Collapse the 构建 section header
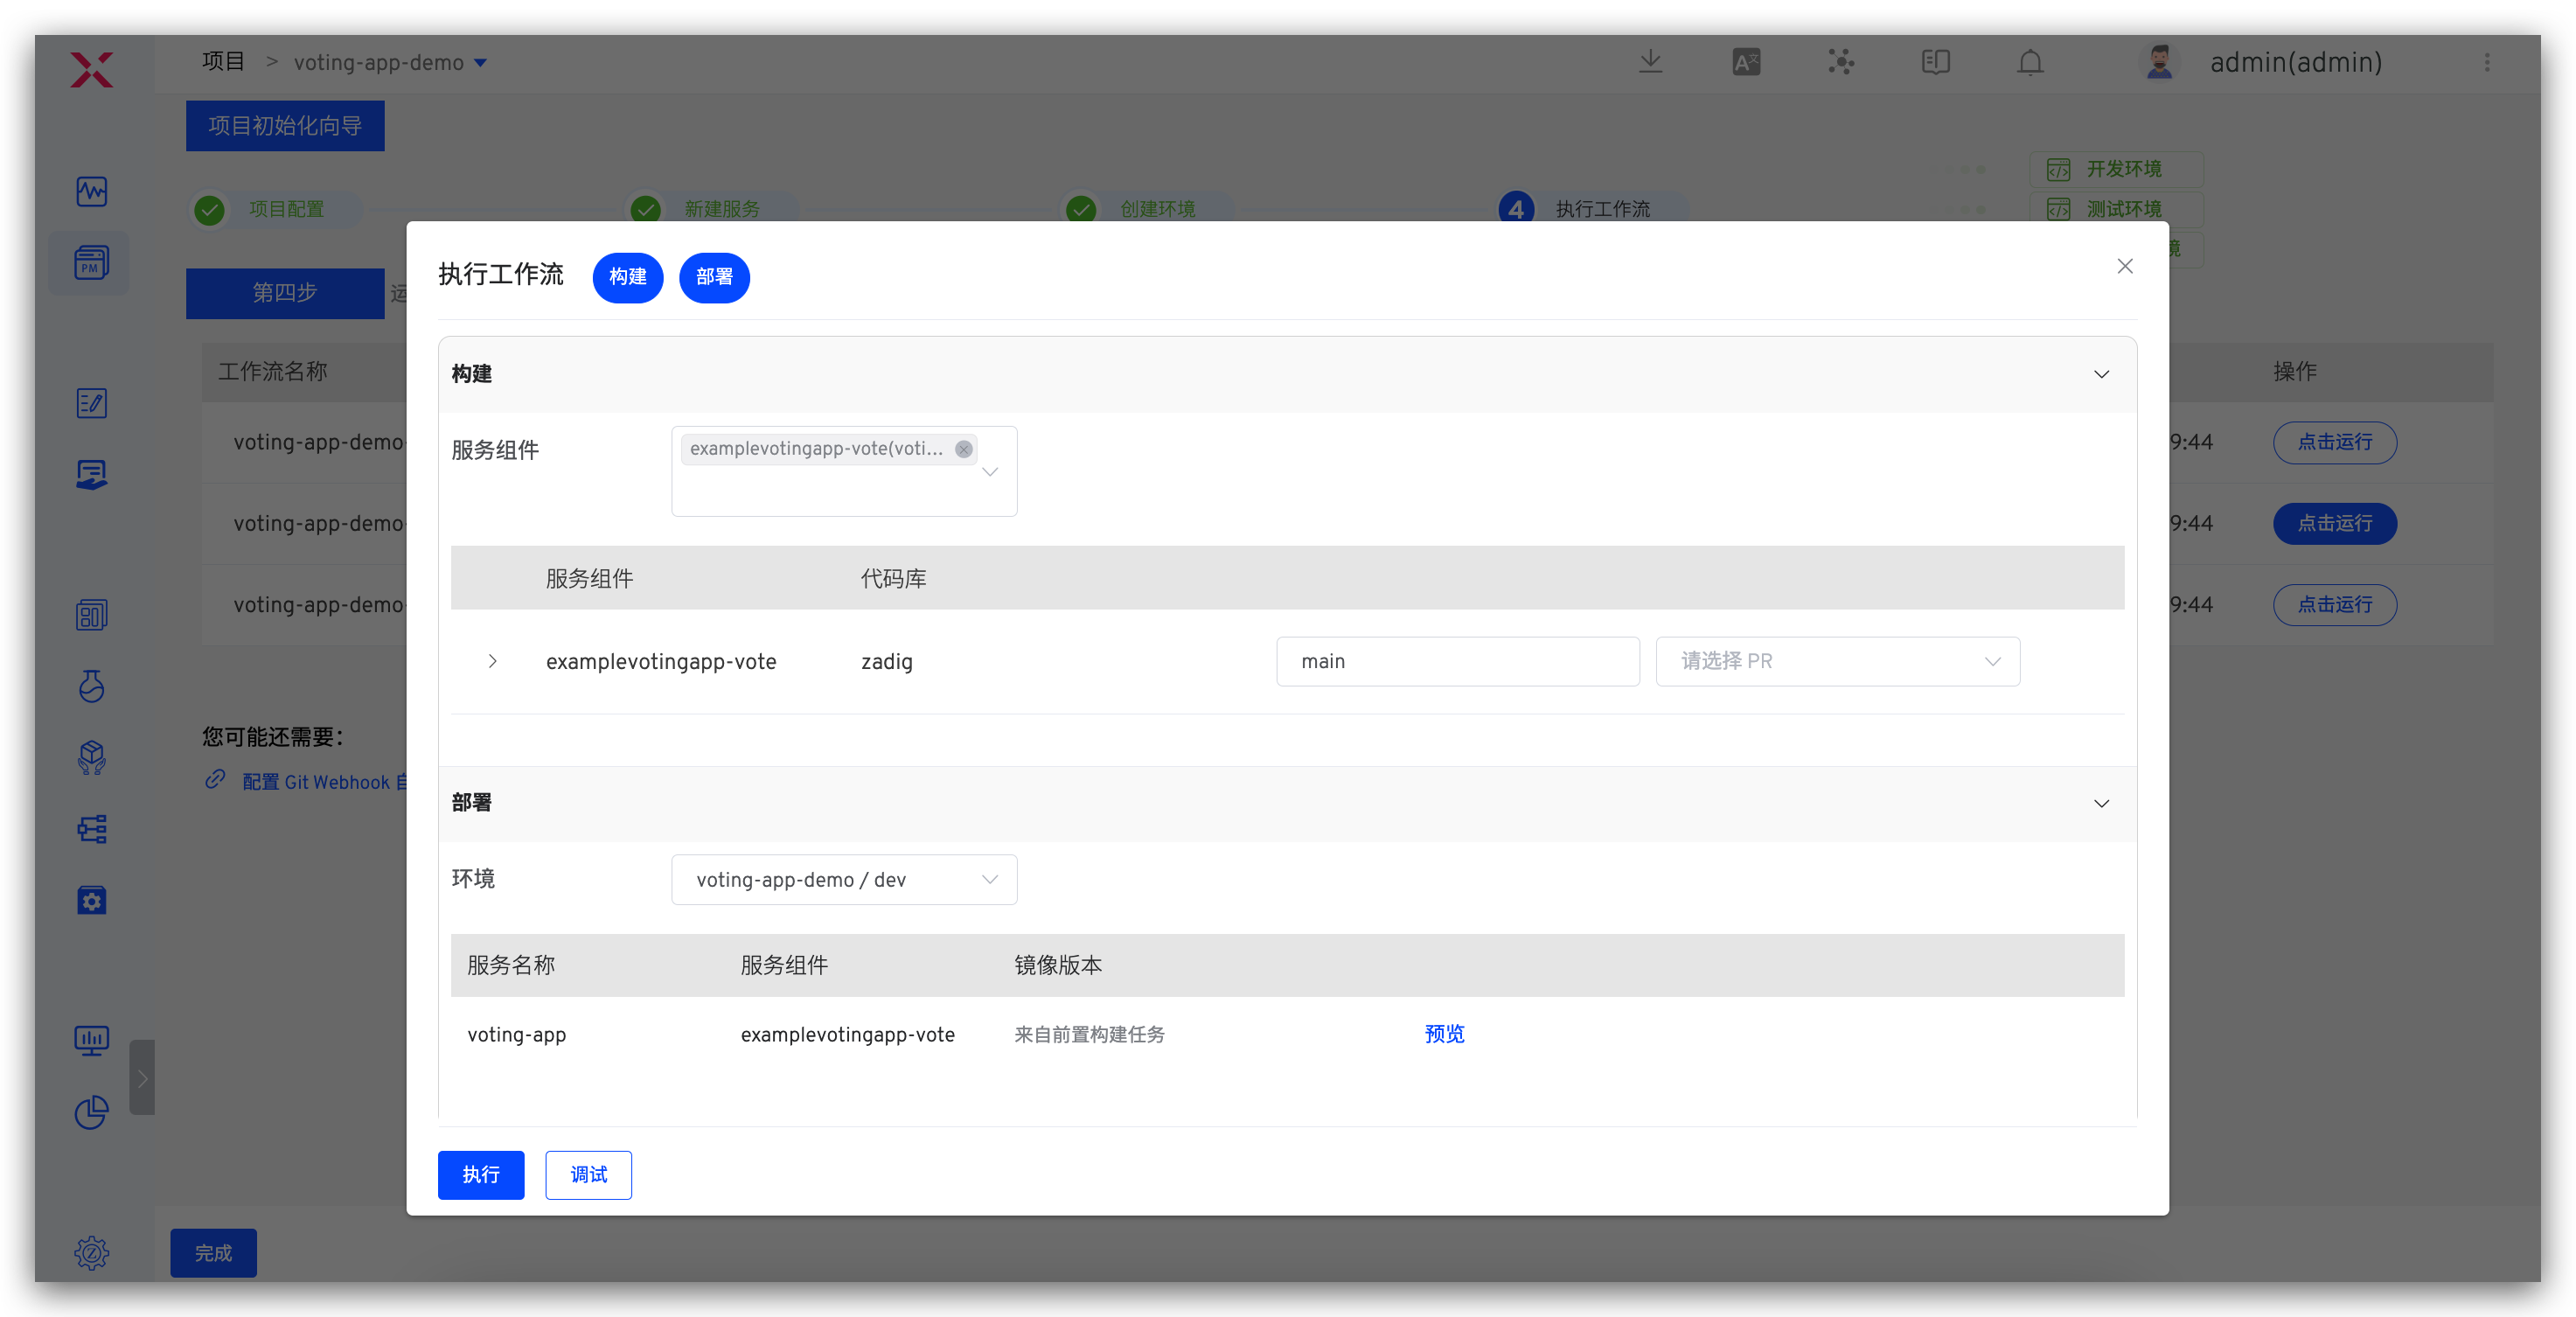Image resolution: width=2576 pixels, height=1317 pixels. pyautogui.click(x=2101, y=374)
